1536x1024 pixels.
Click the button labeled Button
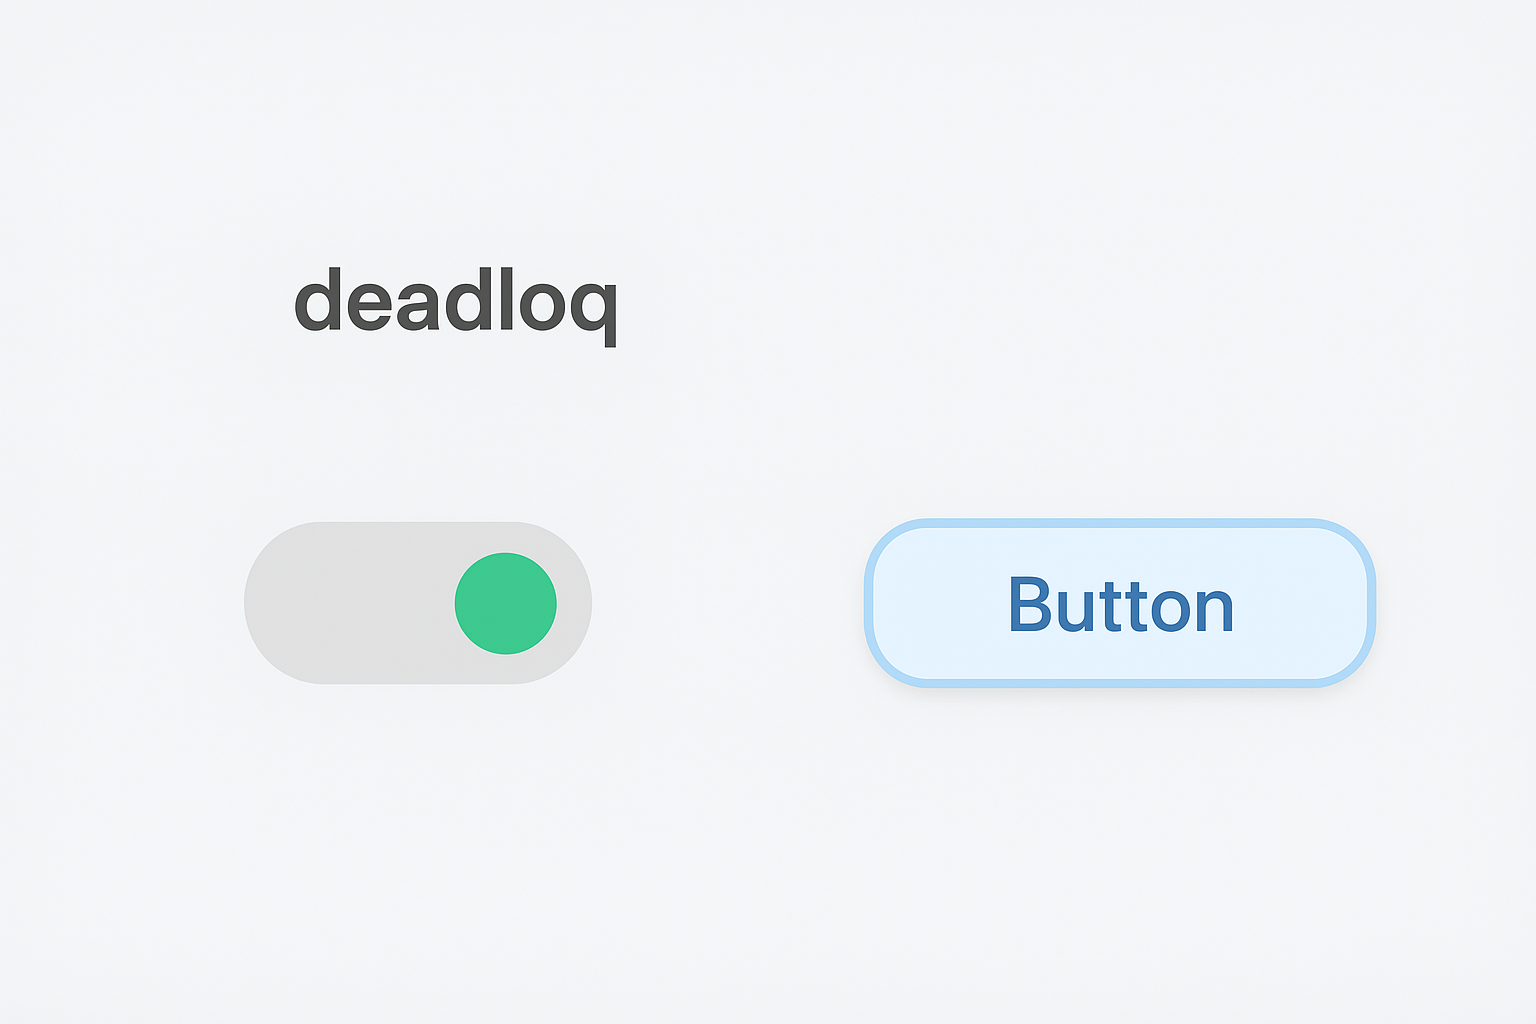click(1120, 603)
